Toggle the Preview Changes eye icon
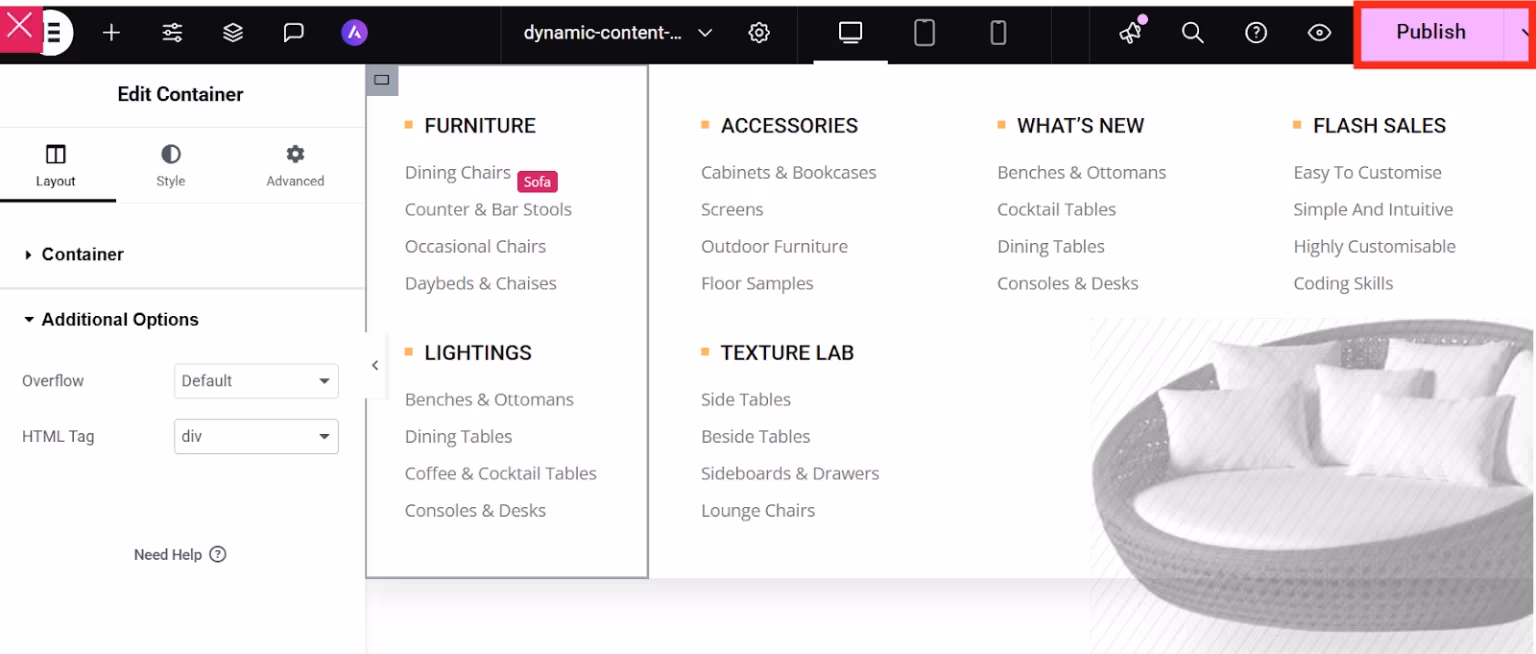Image resolution: width=1536 pixels, height=654 pixels. click(x=1319, y=32)
